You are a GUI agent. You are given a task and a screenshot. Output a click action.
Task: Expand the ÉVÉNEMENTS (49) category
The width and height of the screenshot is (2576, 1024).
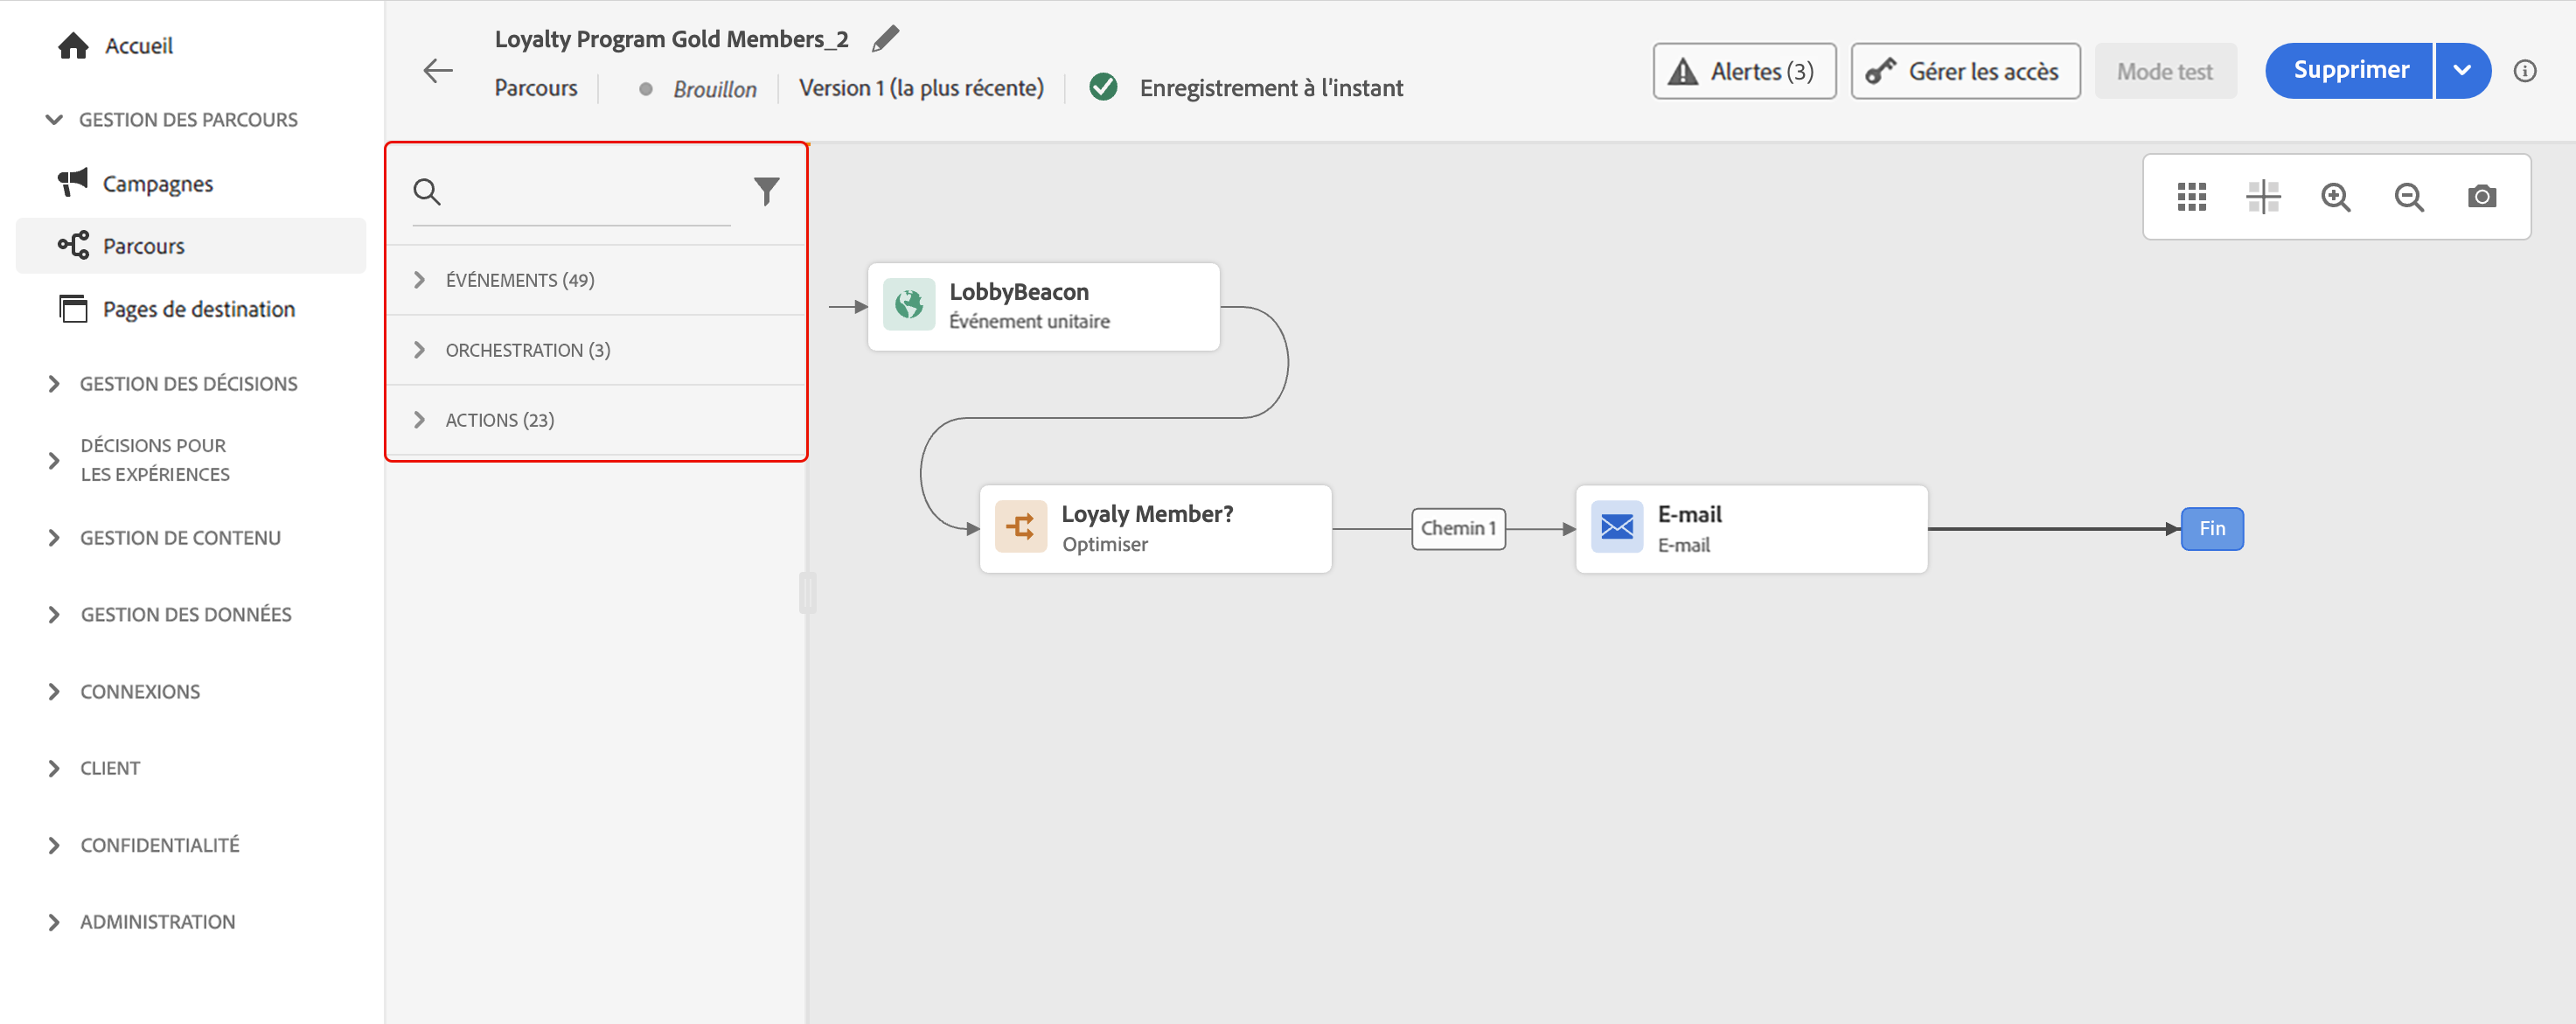[519, 280]
